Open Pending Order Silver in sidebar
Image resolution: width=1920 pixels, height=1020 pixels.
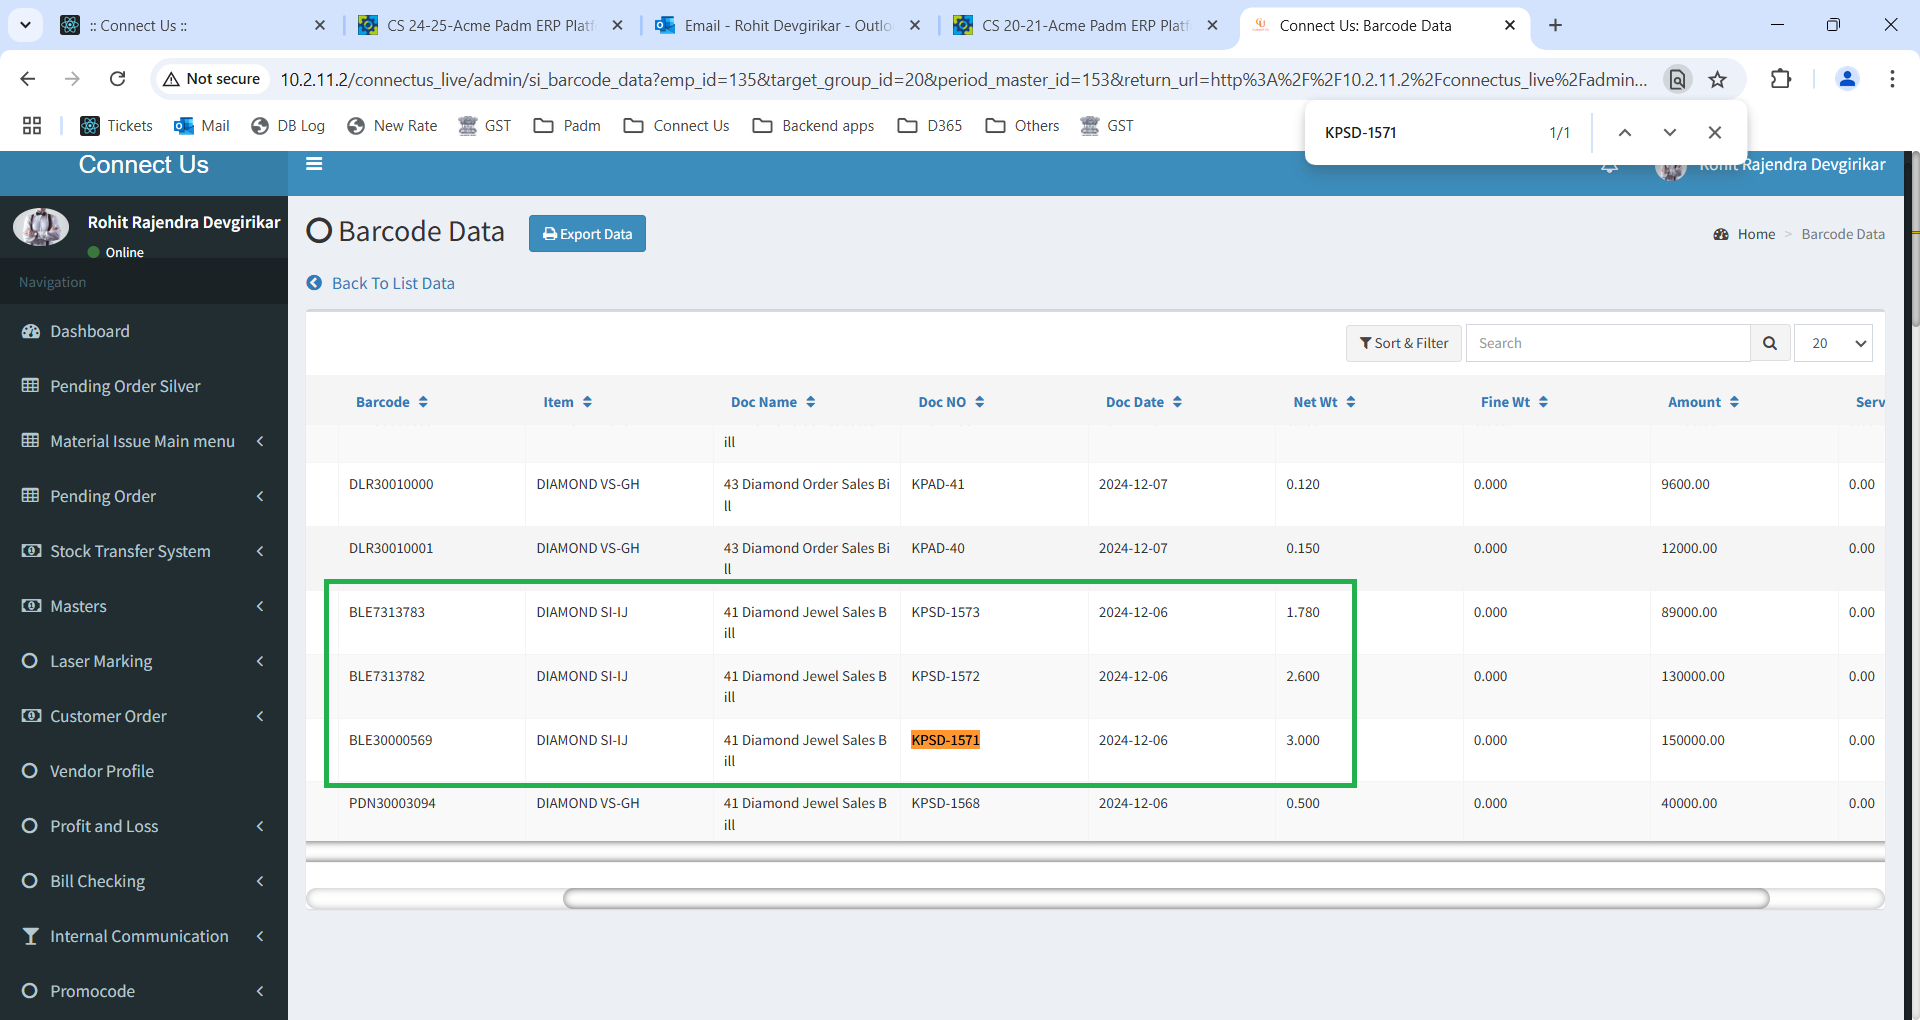click(x=144, y=386)
